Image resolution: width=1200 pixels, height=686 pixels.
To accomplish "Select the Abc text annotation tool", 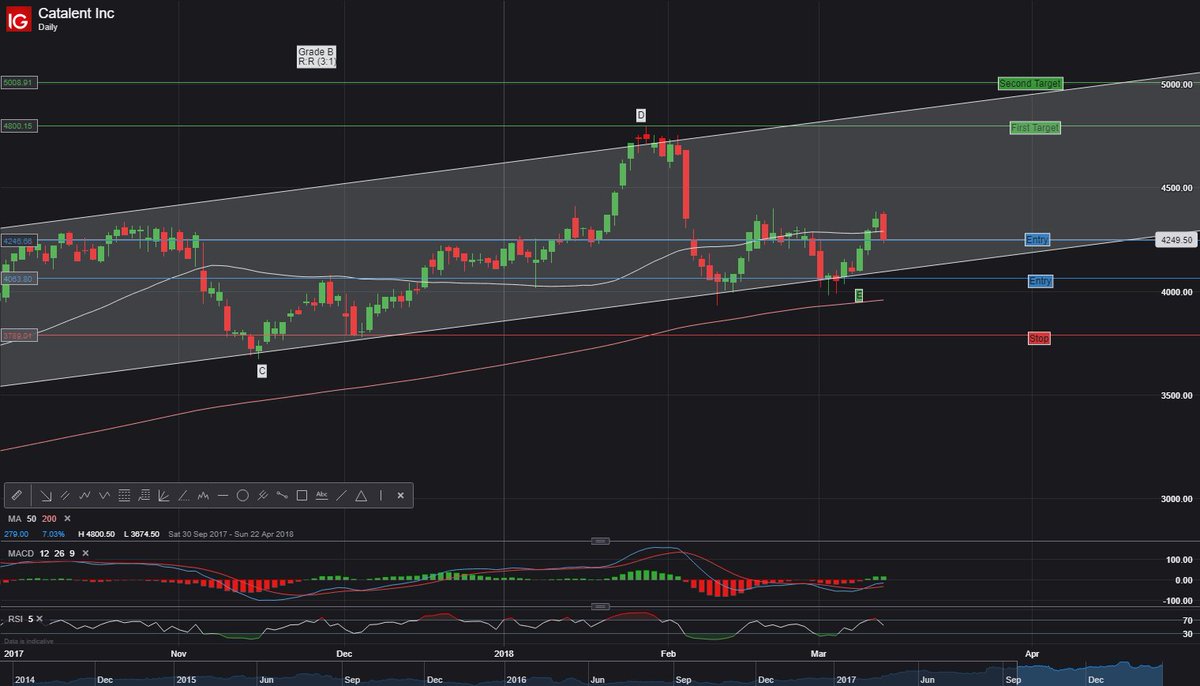I will 321,495.
